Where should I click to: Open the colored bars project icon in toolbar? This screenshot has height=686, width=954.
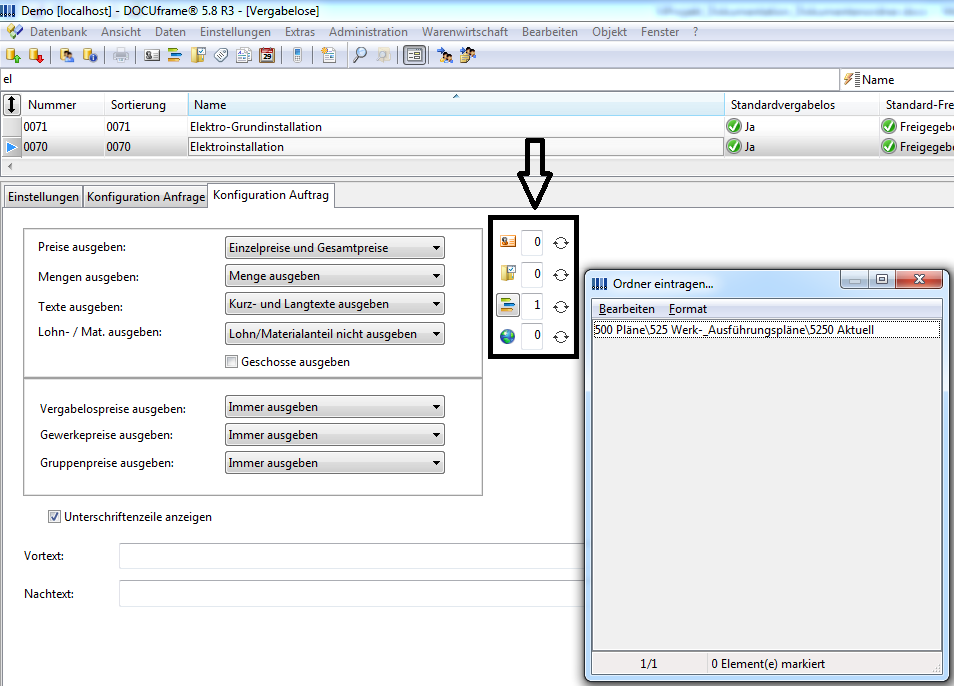click(175, 56)
